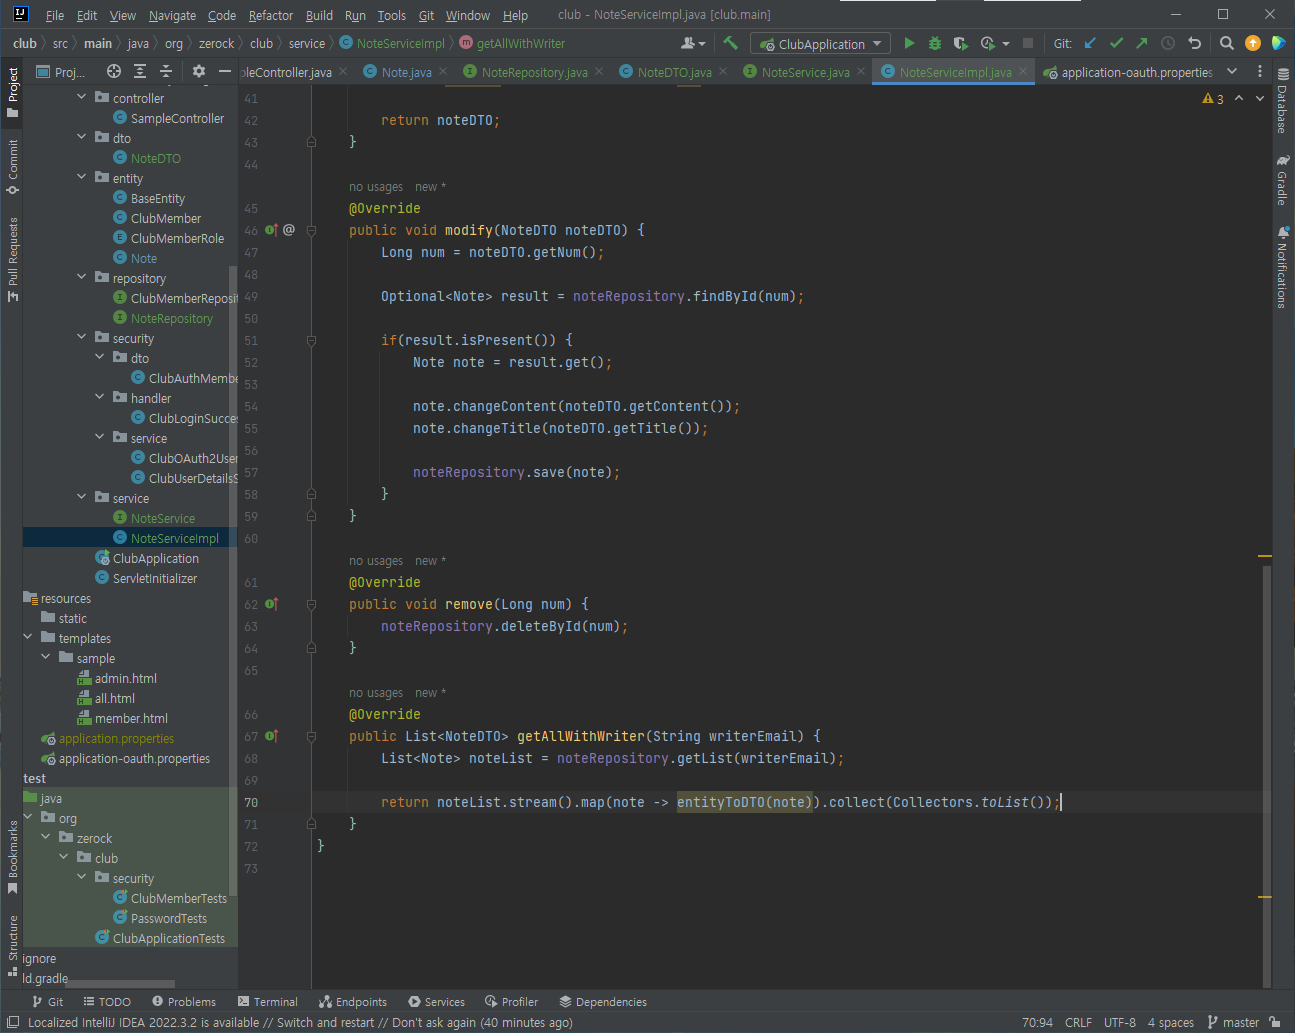Click the orange IDE updates icon

click(1253, 43)
